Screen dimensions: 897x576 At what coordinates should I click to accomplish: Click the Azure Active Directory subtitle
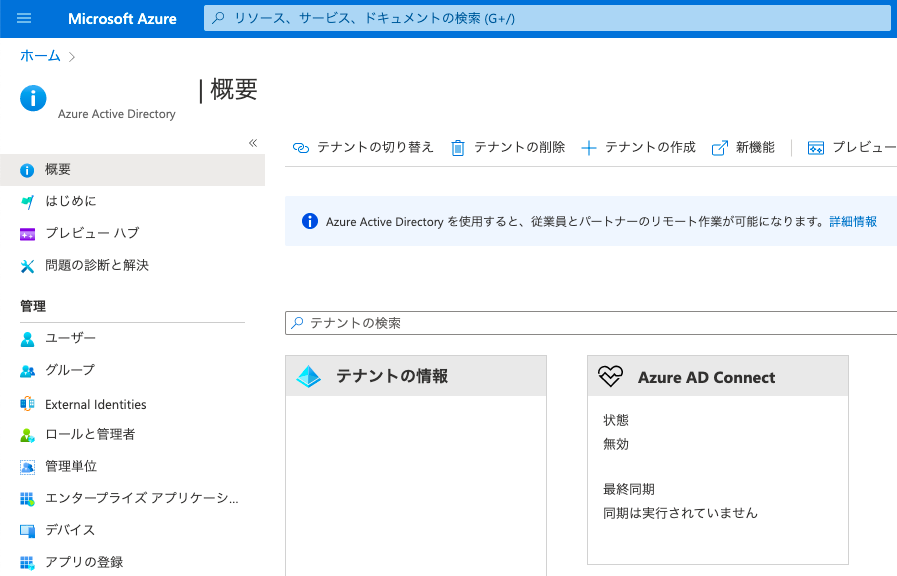117,114
